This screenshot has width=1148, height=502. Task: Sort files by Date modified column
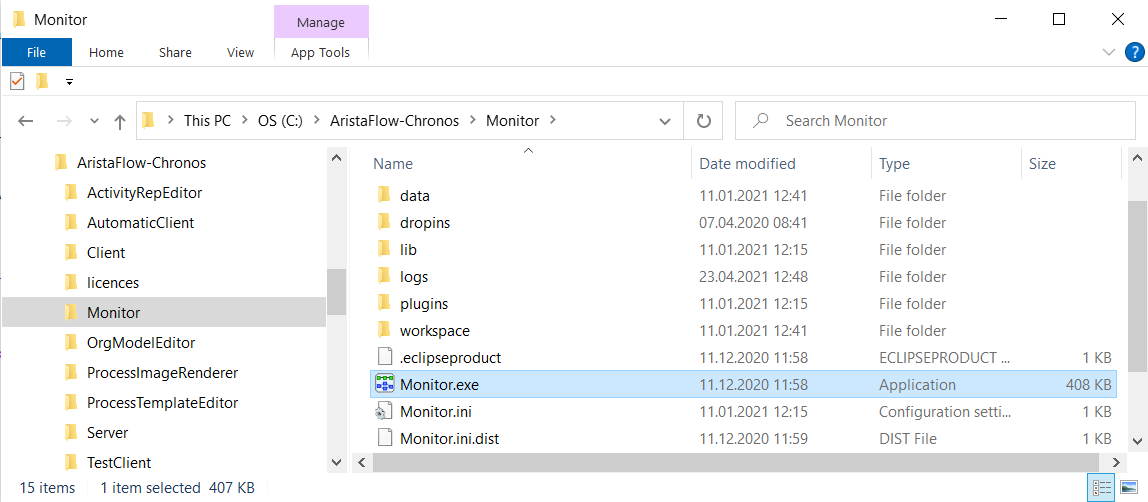click(x=748, y=164)
